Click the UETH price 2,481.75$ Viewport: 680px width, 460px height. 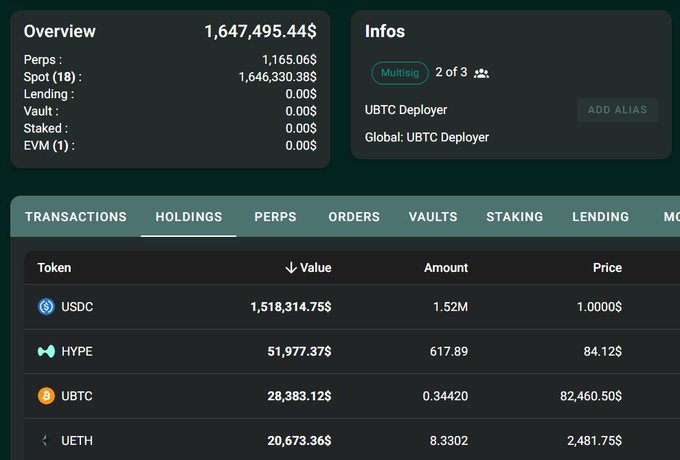[595, 440]
